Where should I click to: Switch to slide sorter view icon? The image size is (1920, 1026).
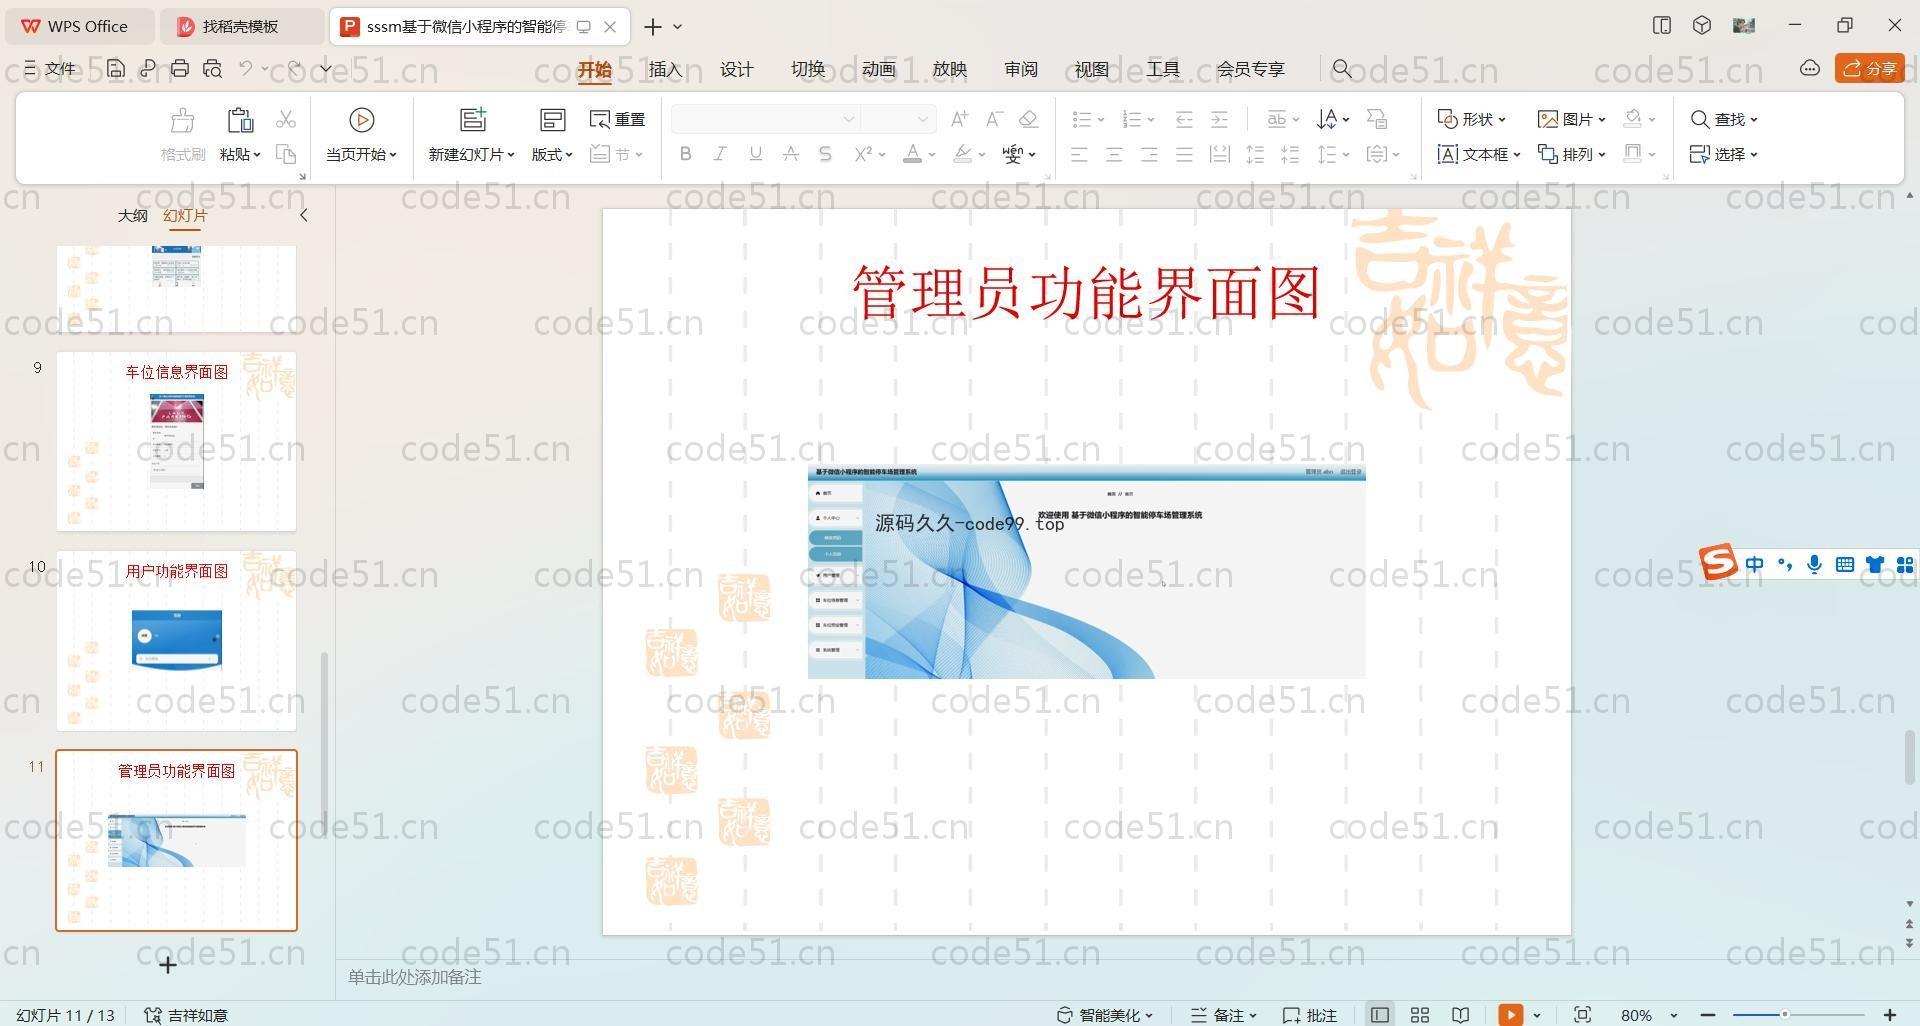1420,1015
